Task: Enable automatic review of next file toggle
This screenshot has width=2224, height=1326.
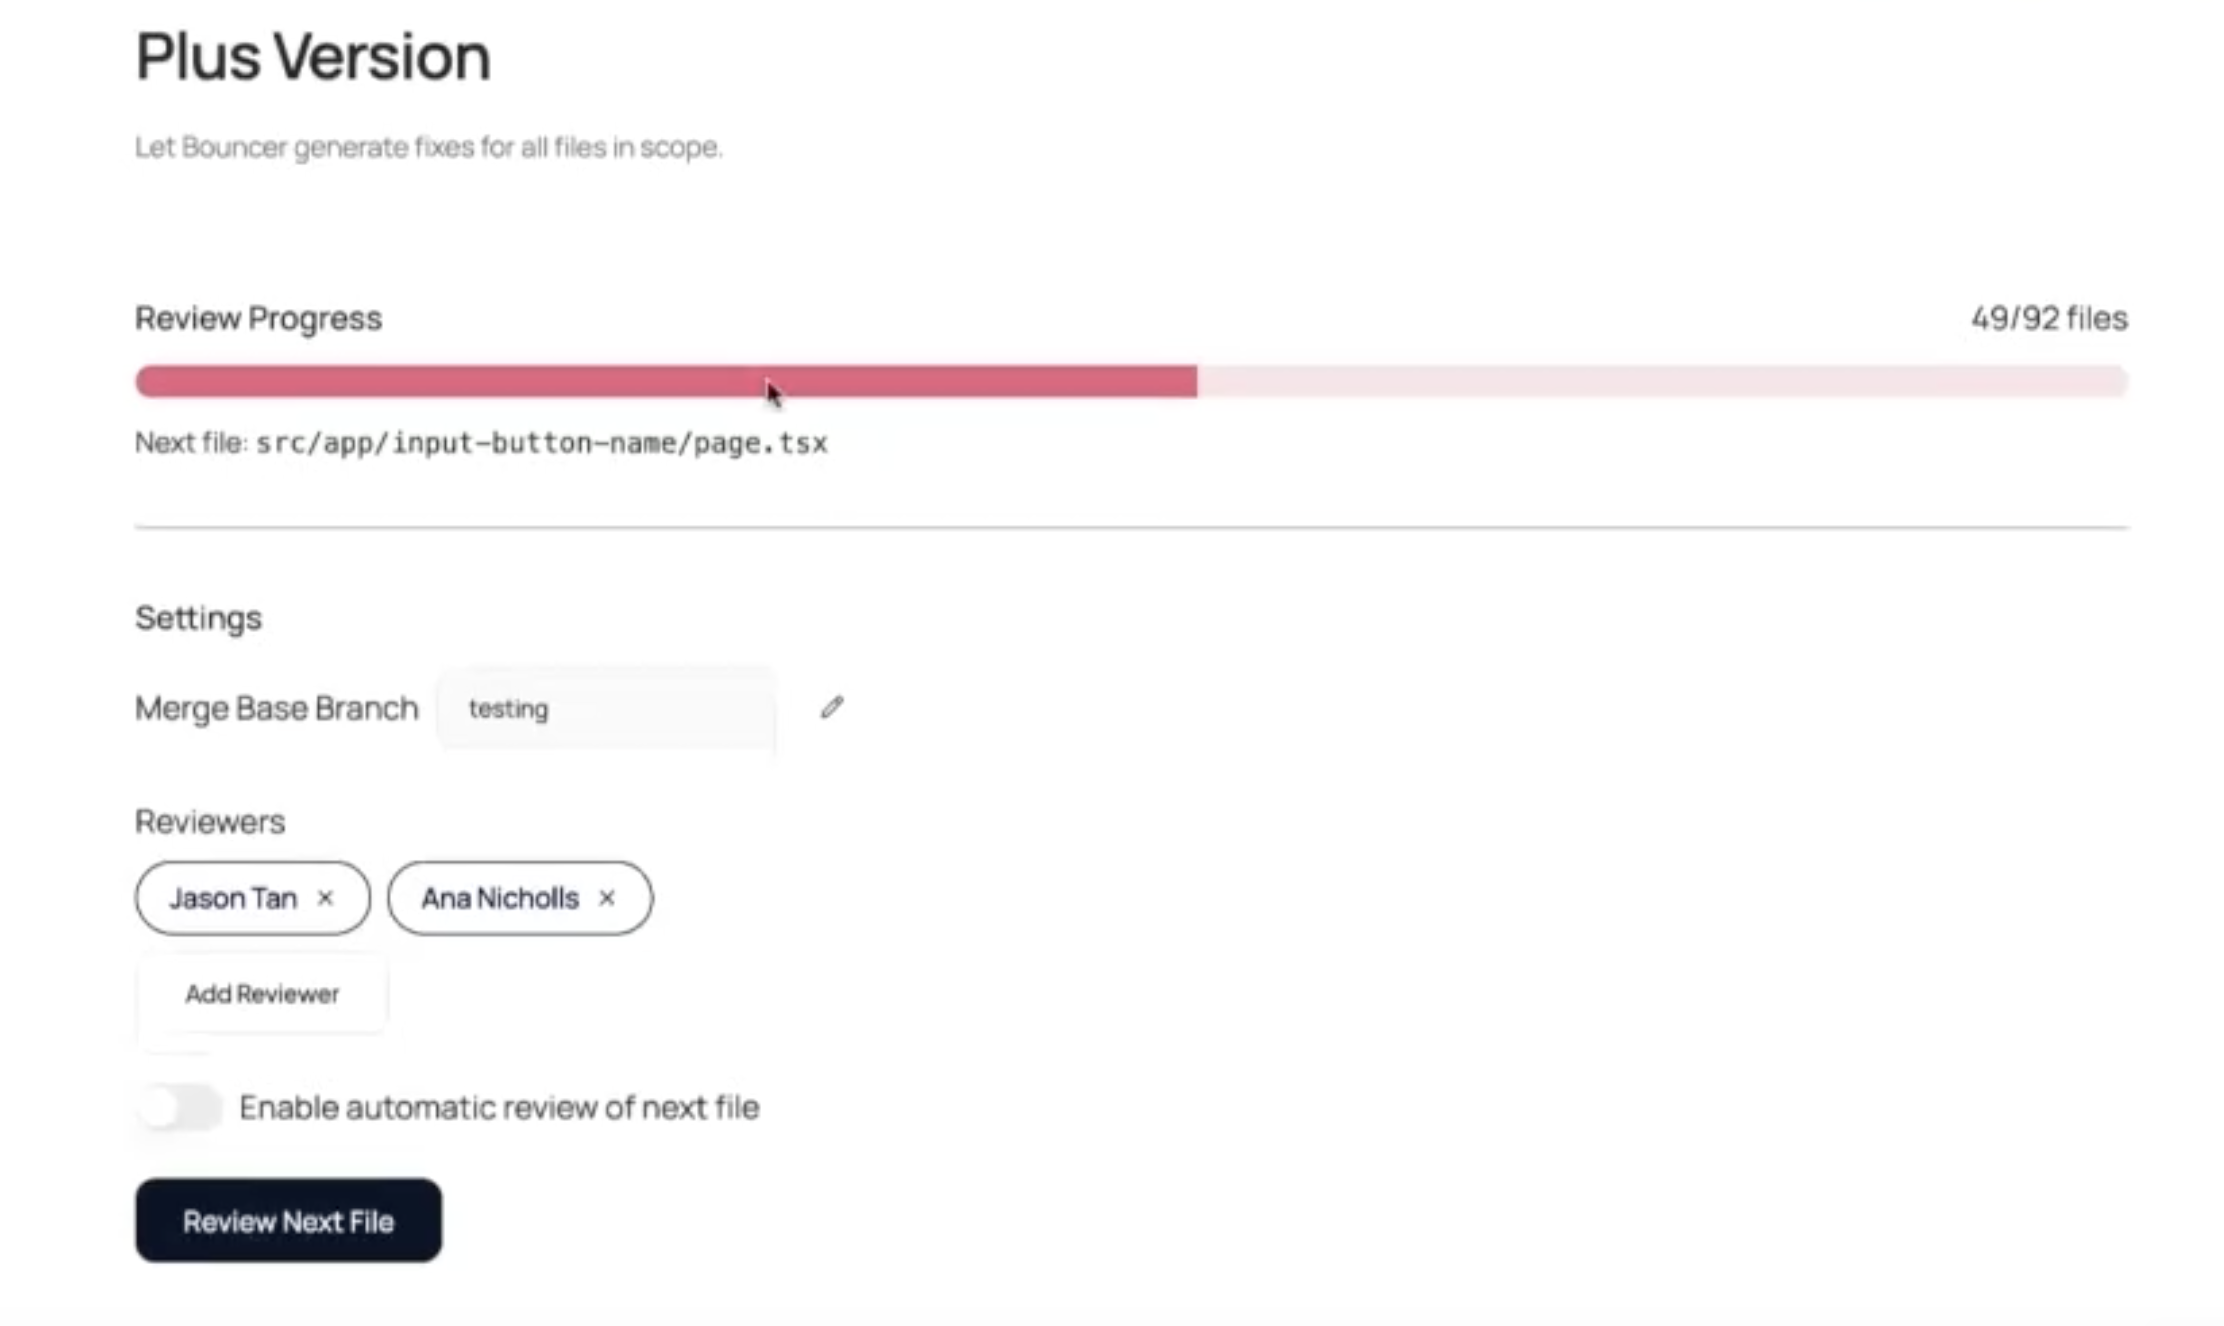Action: pyautogui.click(x=180, y=1107)
